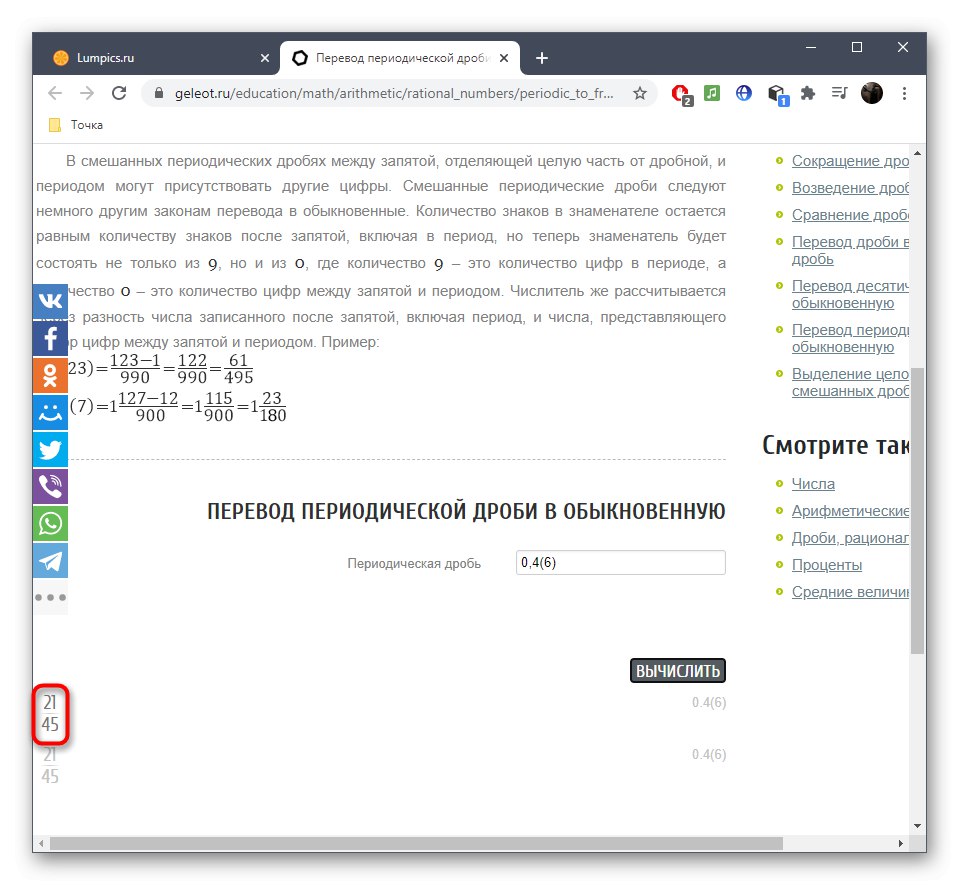The height and width of the screenshot is (885, 959).
Task: Switch to the Chrome profile avatar
Action: pos(871,93)
